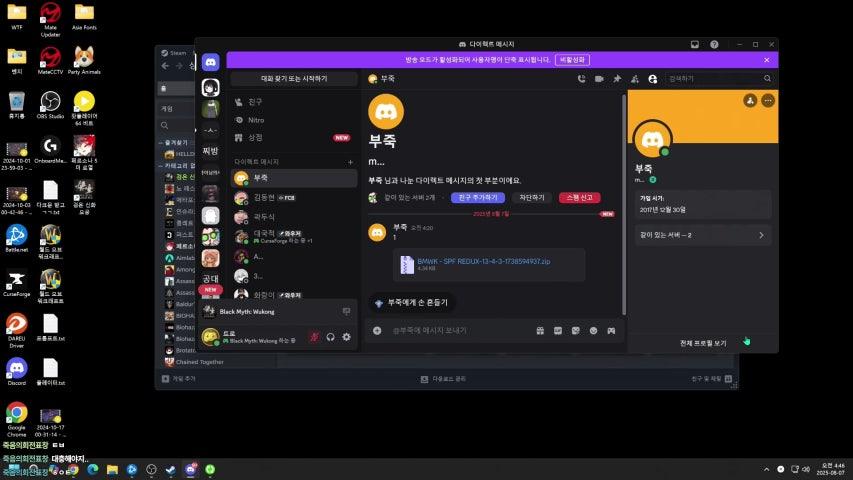Open the direct message playing CurseForge
The image size is (853, 480).
tap(294, 236)
